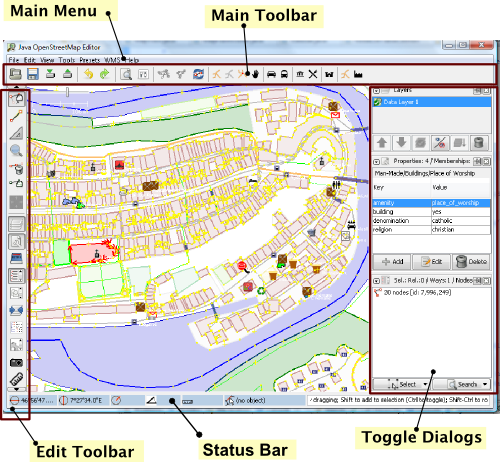Click the car preset icon
The width and height of the screenshot is (500, 462).
pyautogui.click(x=272, y=74)
